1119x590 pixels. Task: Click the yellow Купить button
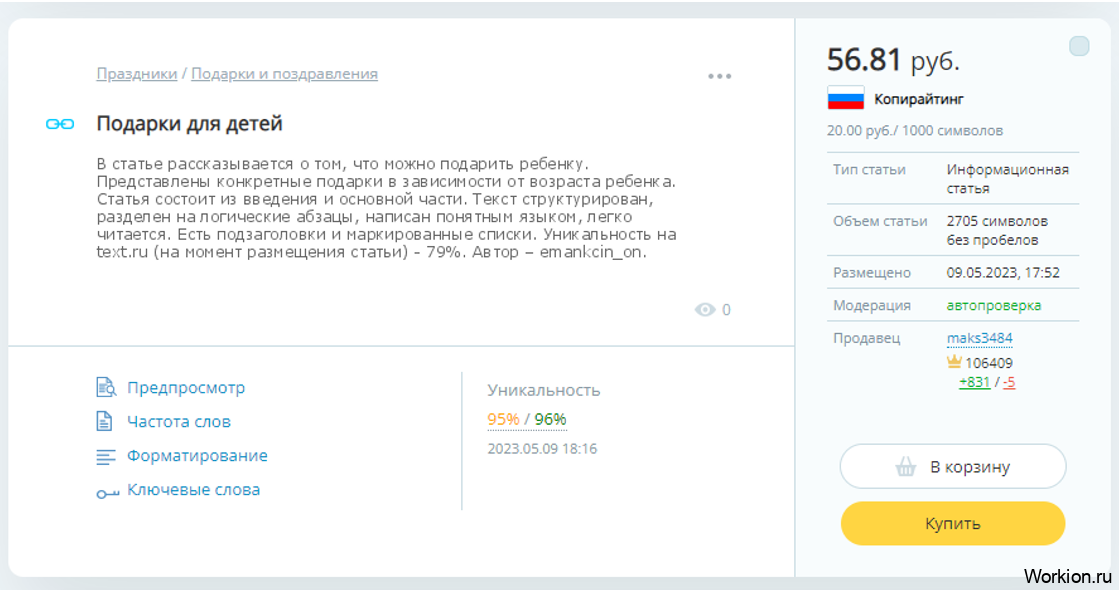coord(953,524)
